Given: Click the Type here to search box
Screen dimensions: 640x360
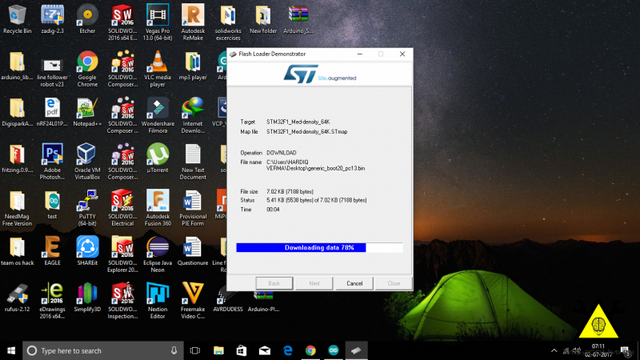Looking at the screenshot, I should (103, 351).
